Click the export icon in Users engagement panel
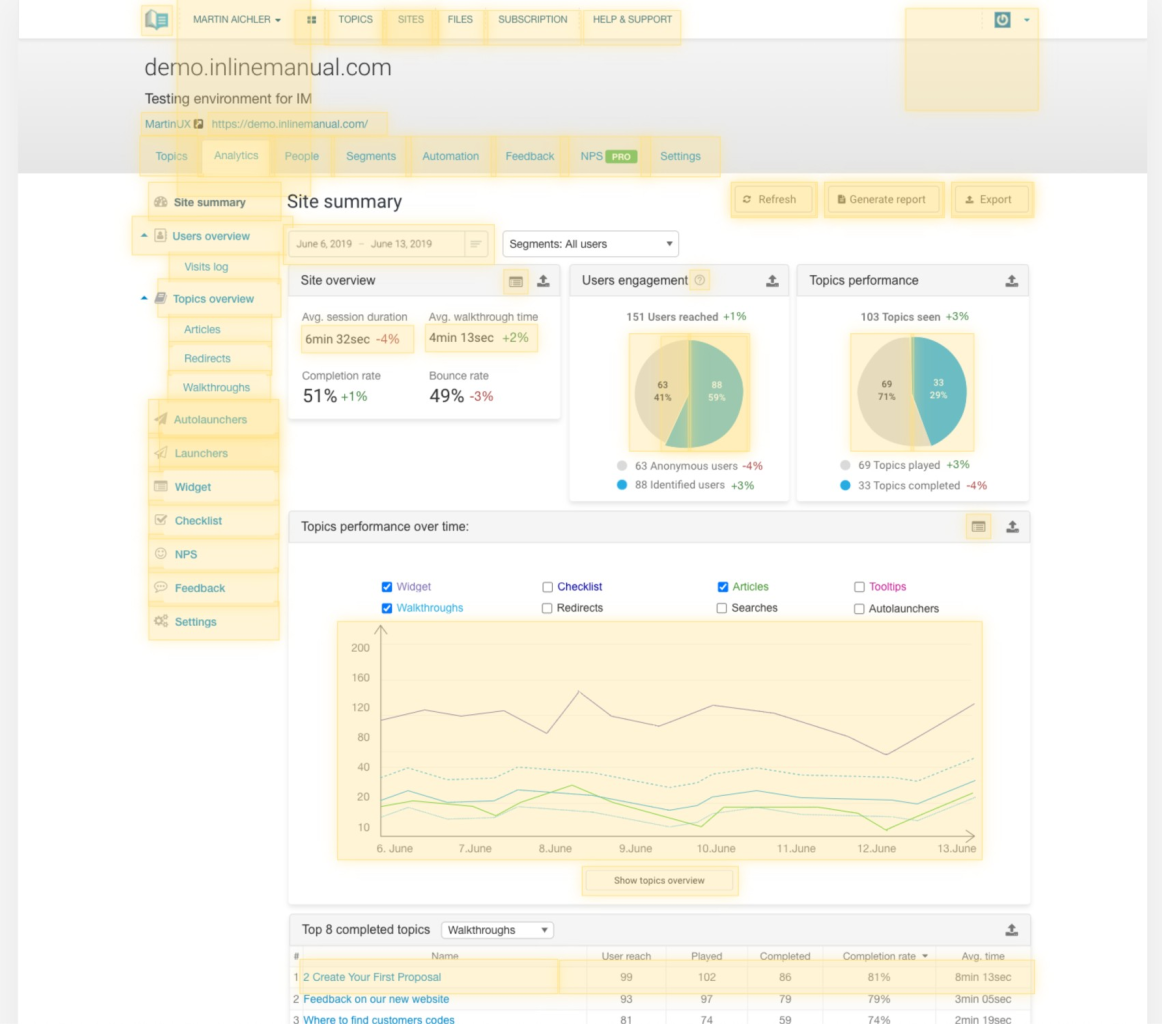Screen dimensions: 1162x1024 click(772, 281)
